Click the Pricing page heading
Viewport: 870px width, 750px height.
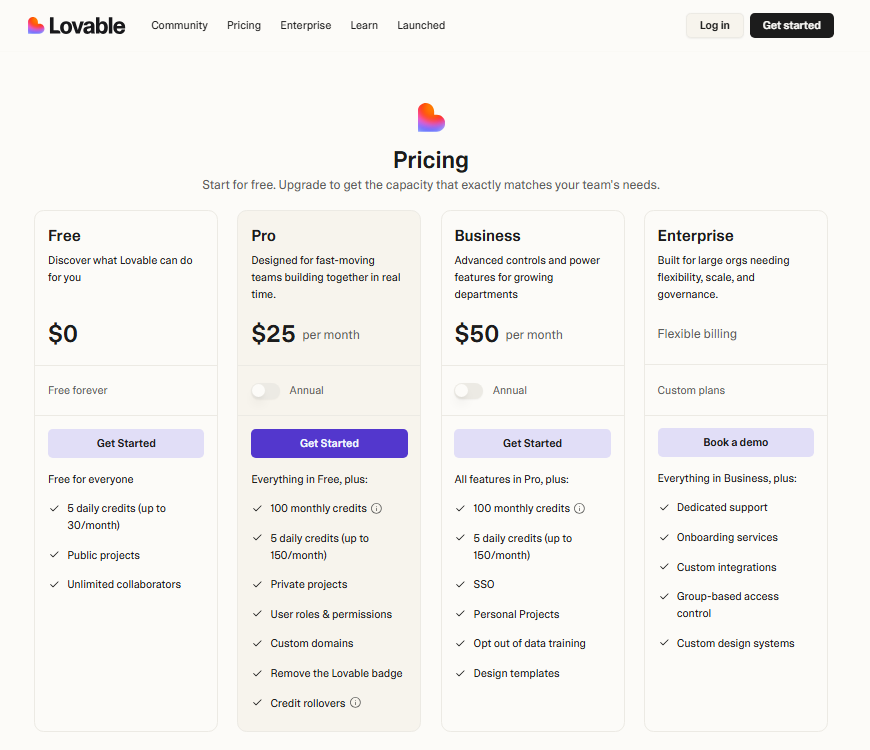coord(431,160)
